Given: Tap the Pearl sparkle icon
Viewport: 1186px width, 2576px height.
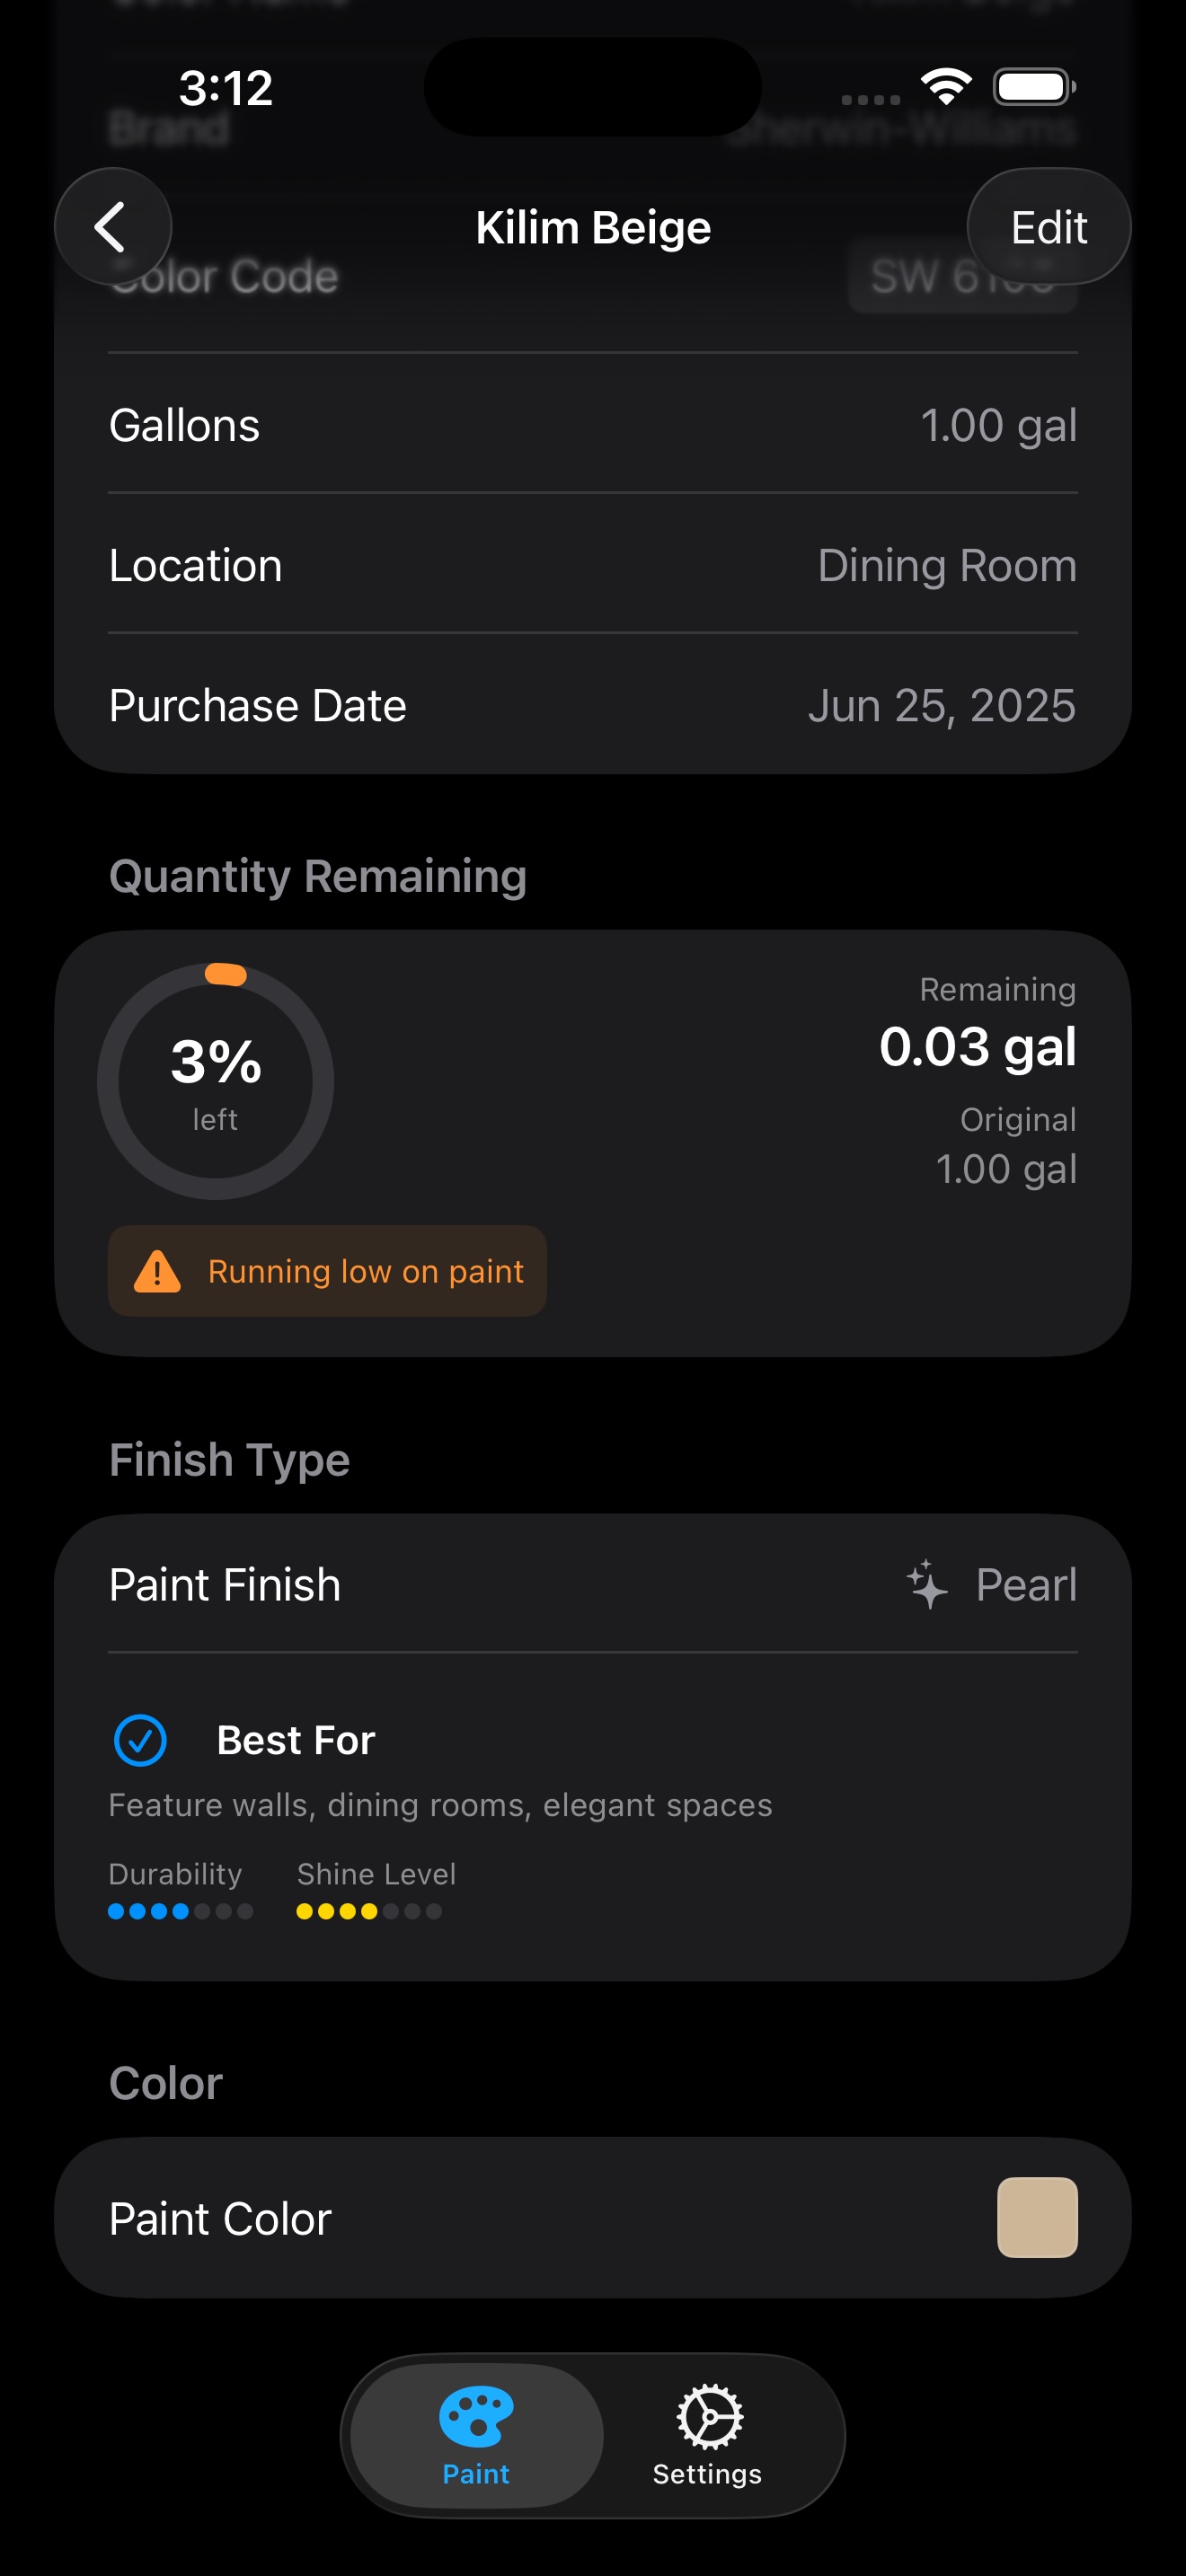Looking at the screenshot, I should (x=927, y=1584).
